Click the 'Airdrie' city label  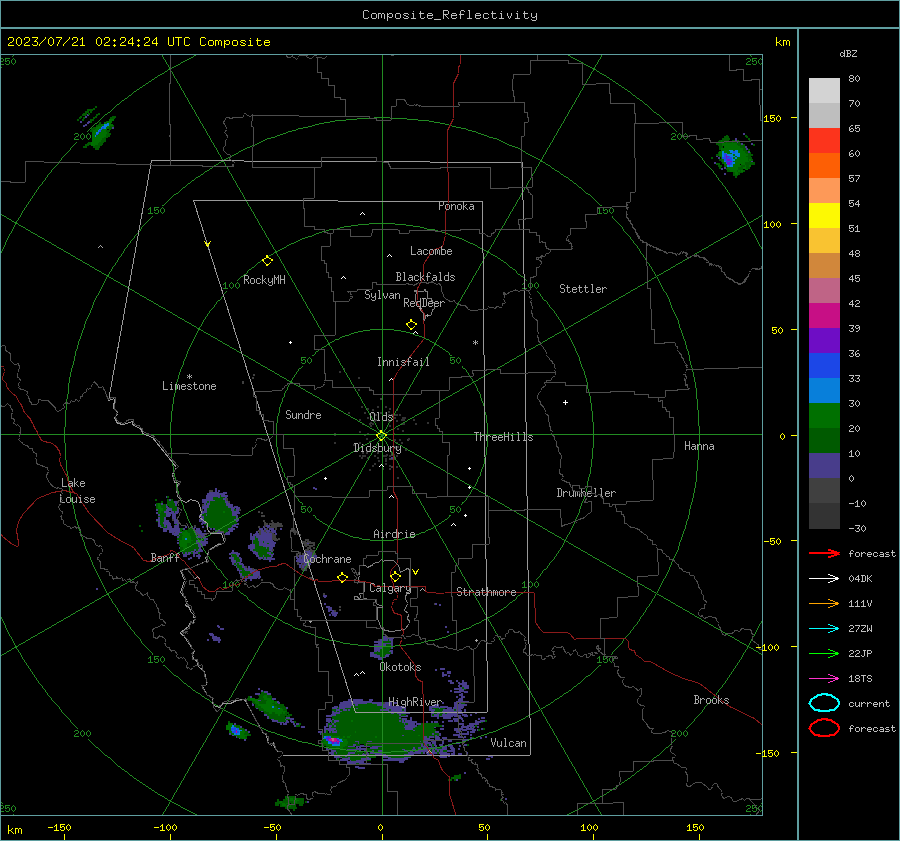click(394, 534)
